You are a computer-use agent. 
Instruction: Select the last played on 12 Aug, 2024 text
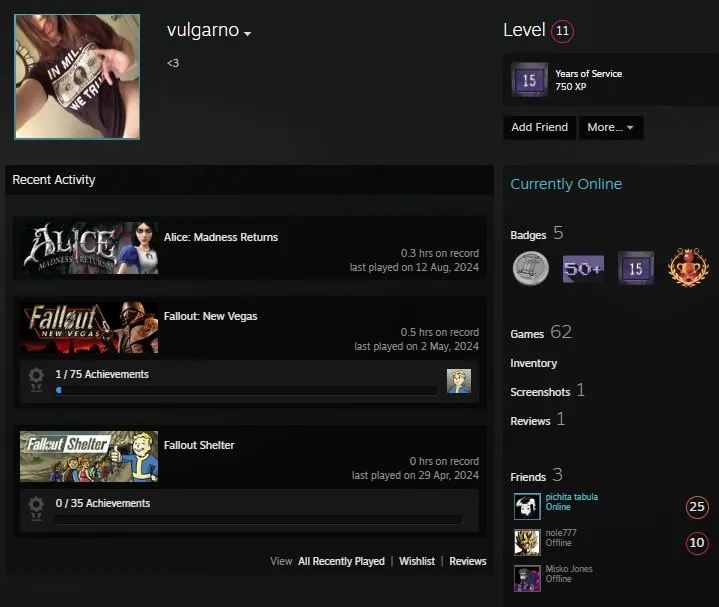(x=414, y=267)
